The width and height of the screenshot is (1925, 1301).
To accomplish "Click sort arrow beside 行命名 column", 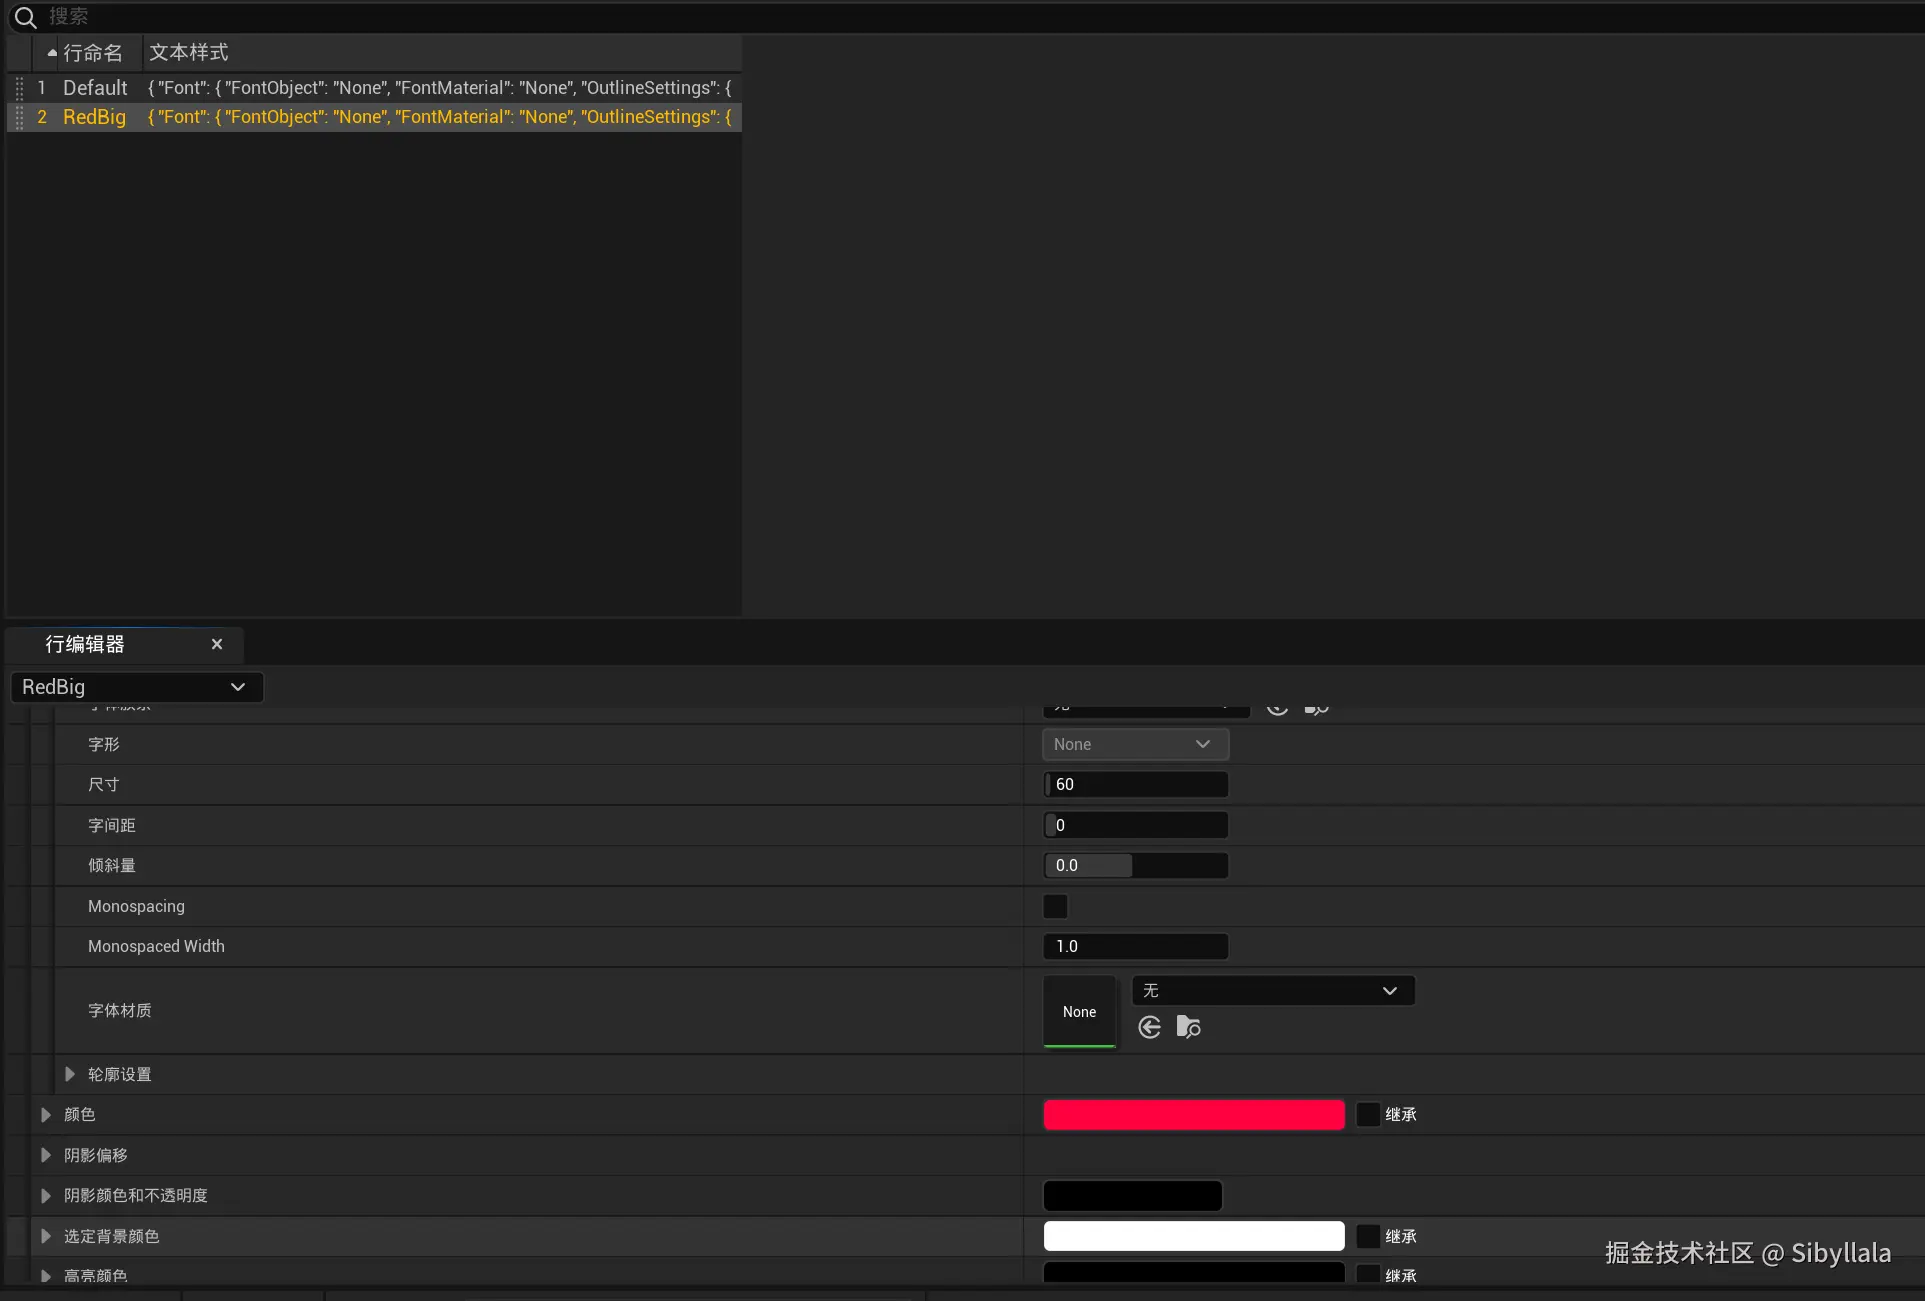I will pos(52,53).
